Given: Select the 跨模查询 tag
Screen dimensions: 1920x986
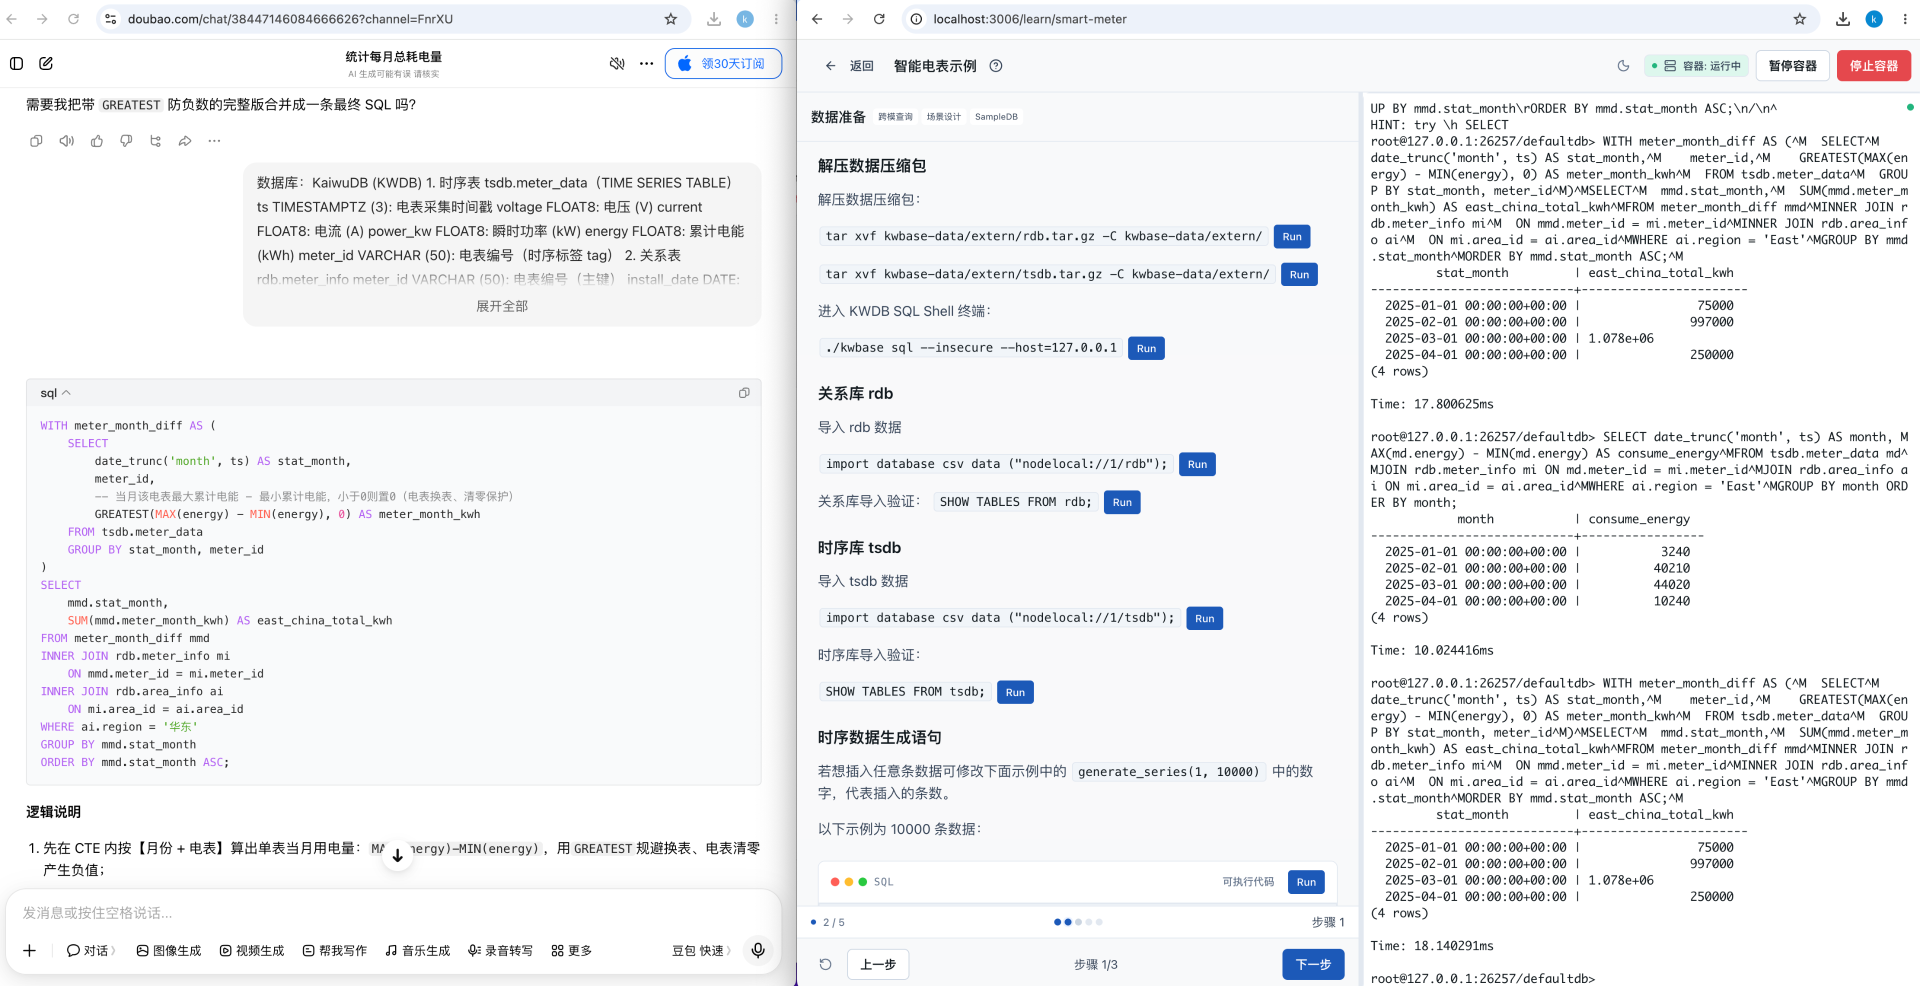Looking at the screenshot, I should [896, 117].
